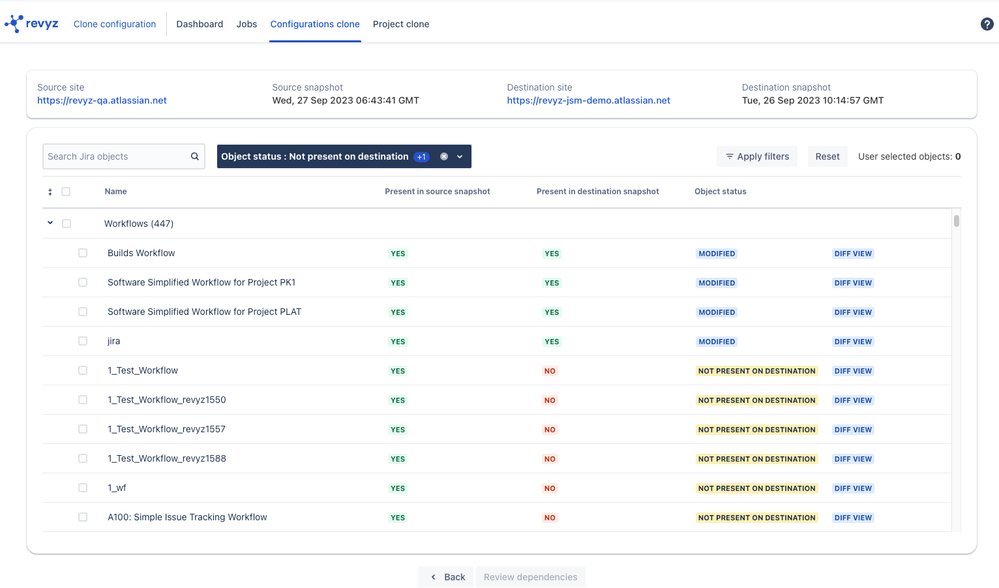This screenshot has width=999, height=588.
Task: Open the Dashboard tab
Action: pyautogui.click(x=199, y=24)
